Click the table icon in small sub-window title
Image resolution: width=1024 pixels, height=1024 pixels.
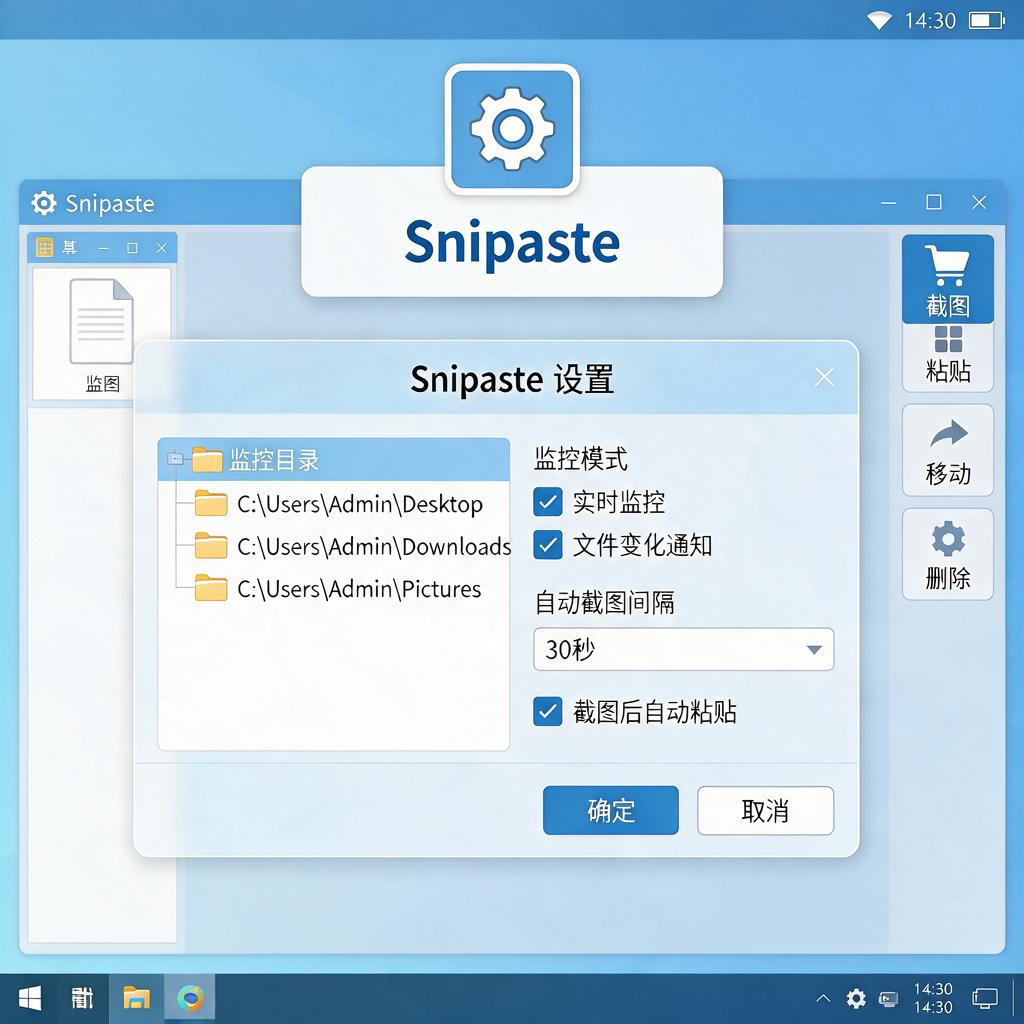[44, 248]
